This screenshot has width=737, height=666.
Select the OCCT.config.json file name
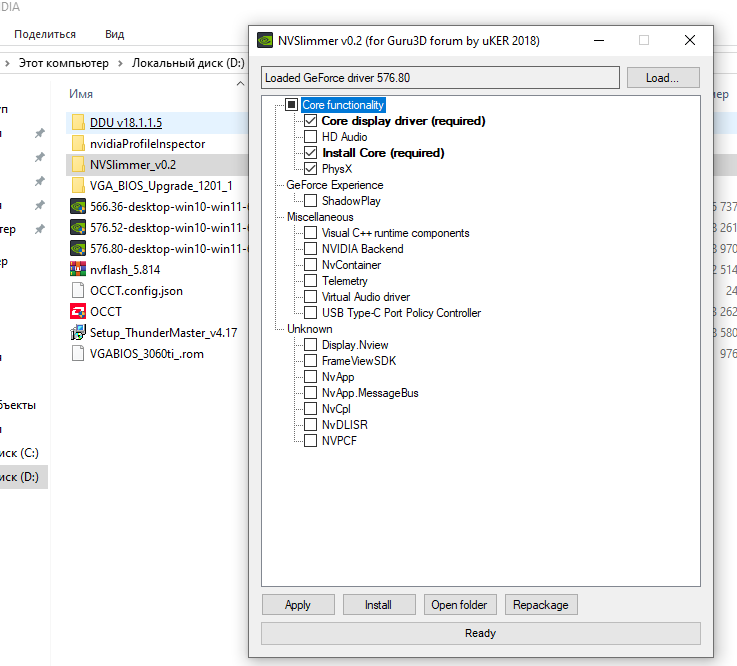[x=136, y=291]
